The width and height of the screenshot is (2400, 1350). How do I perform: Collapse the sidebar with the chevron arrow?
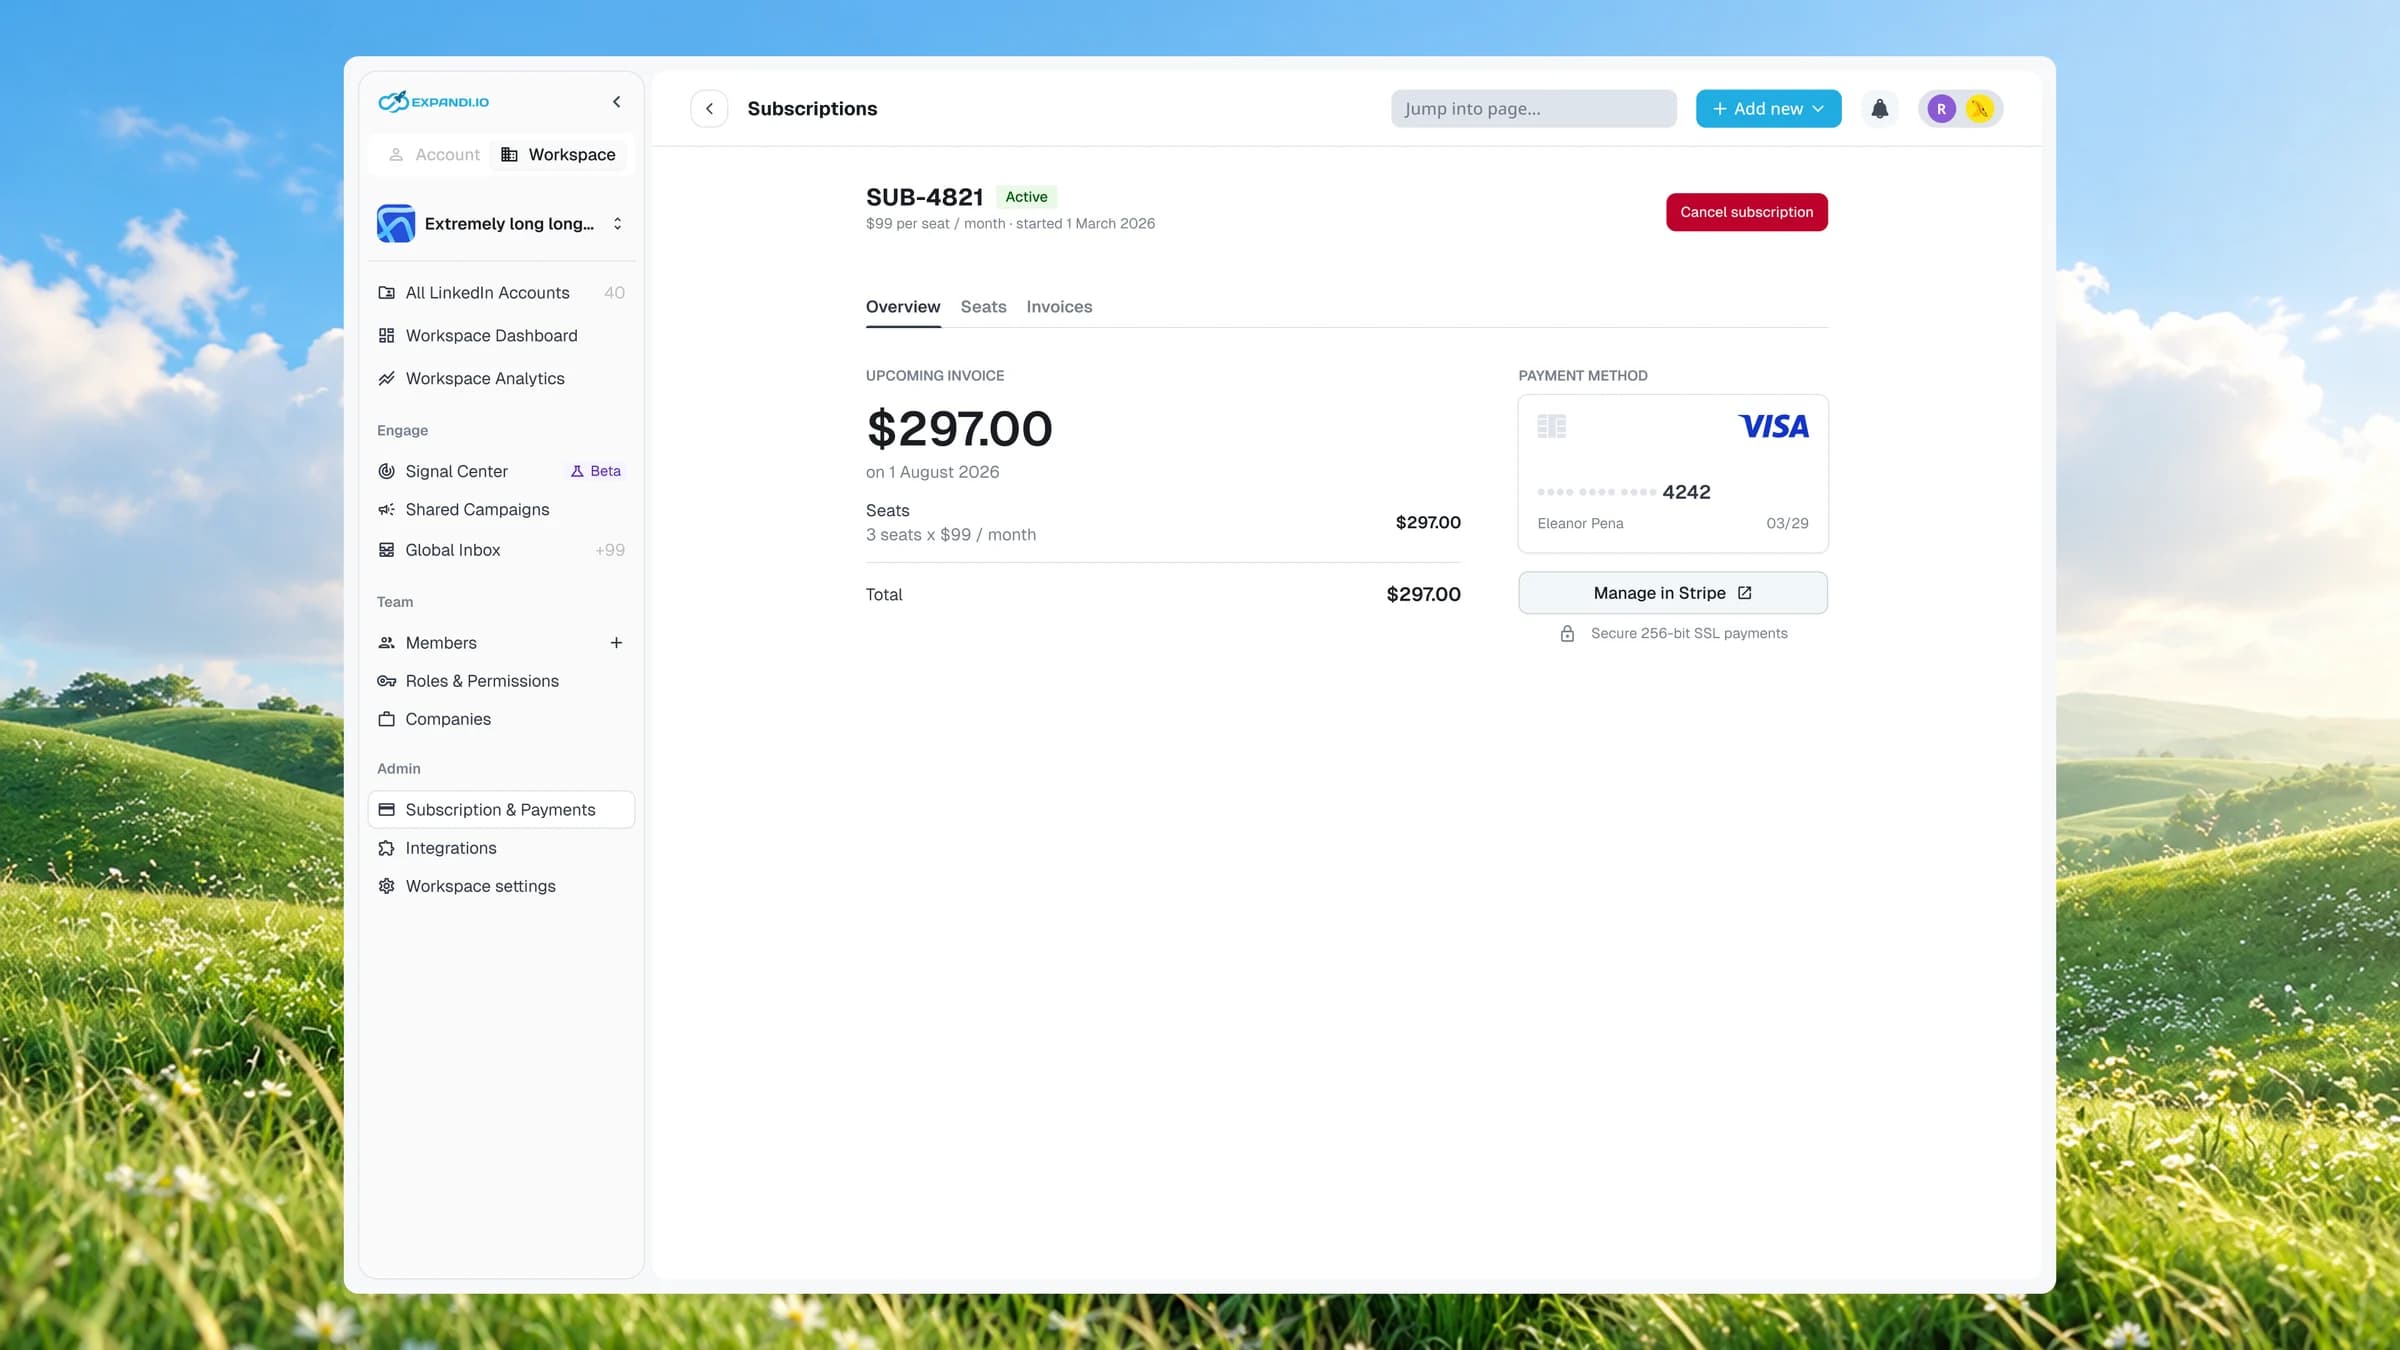616,102
